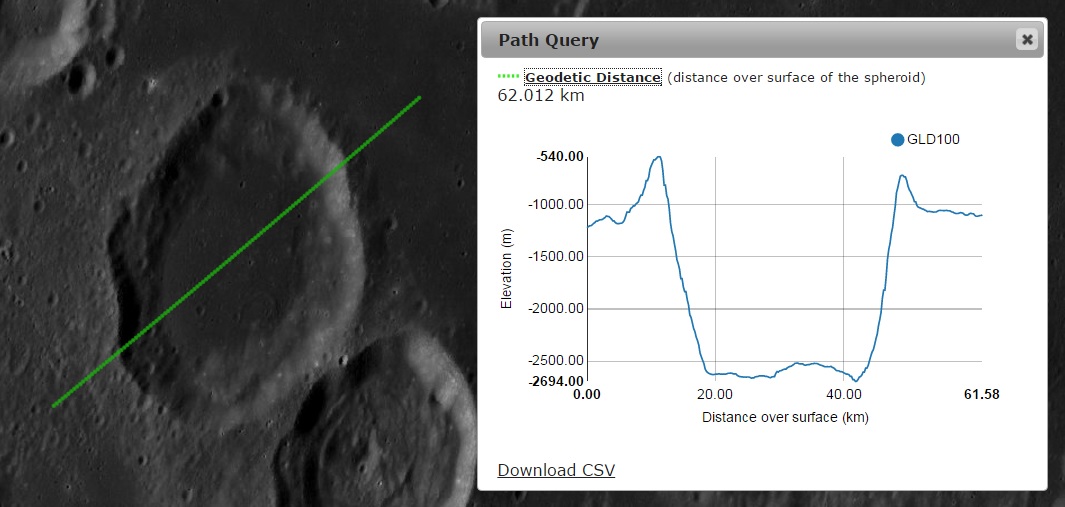
Task: Close the Path Query dialog
Action: (x=1026, y=40)
